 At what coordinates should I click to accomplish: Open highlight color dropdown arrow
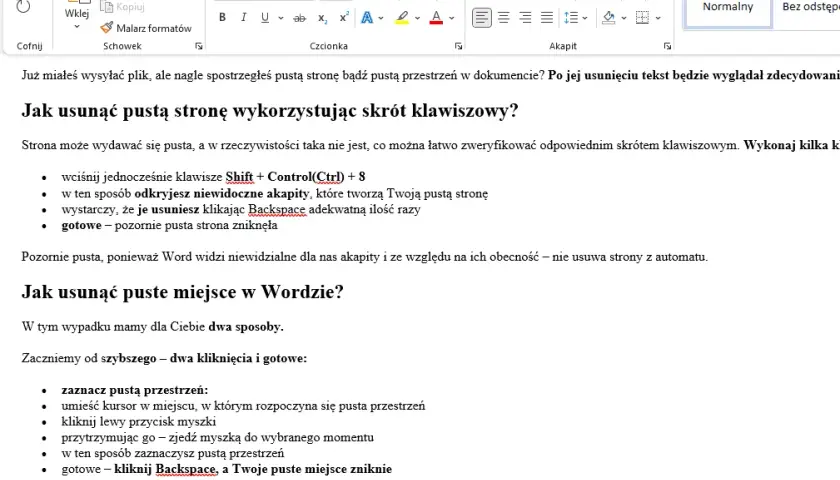point(417,18)
